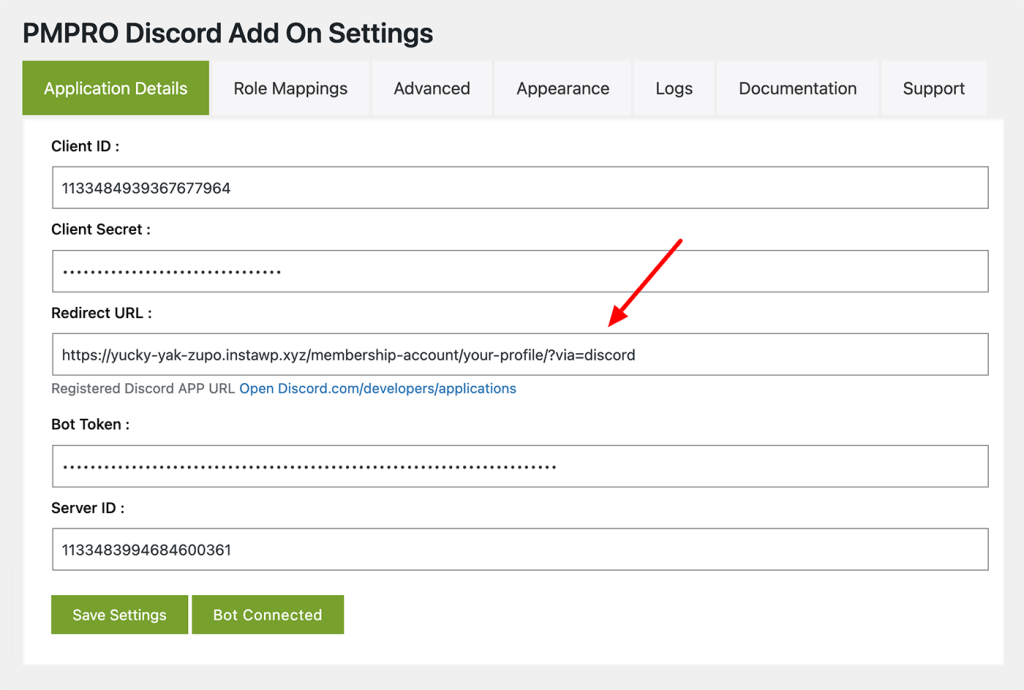This screenshot has height=690, width=1024.
Task: Click the "Server ID :" label
Action: pyautogui.click(x=88, y=508)
